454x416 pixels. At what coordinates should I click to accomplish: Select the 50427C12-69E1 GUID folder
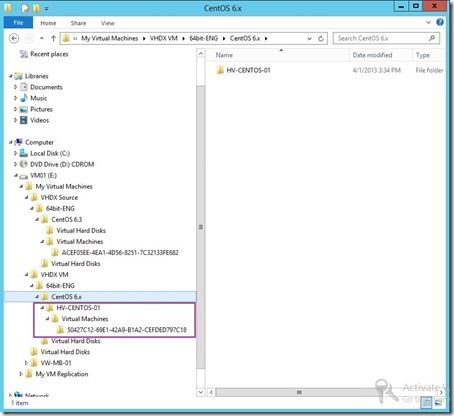pos(127,330)
